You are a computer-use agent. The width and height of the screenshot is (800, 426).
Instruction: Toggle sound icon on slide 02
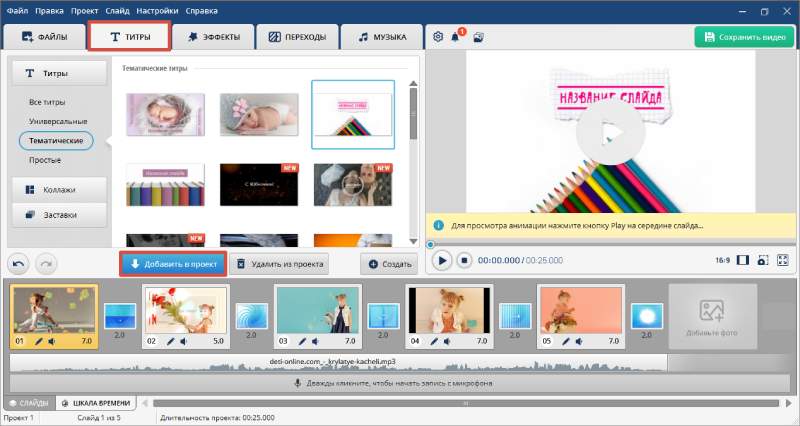pyautogui.click(x=183, y=341)
